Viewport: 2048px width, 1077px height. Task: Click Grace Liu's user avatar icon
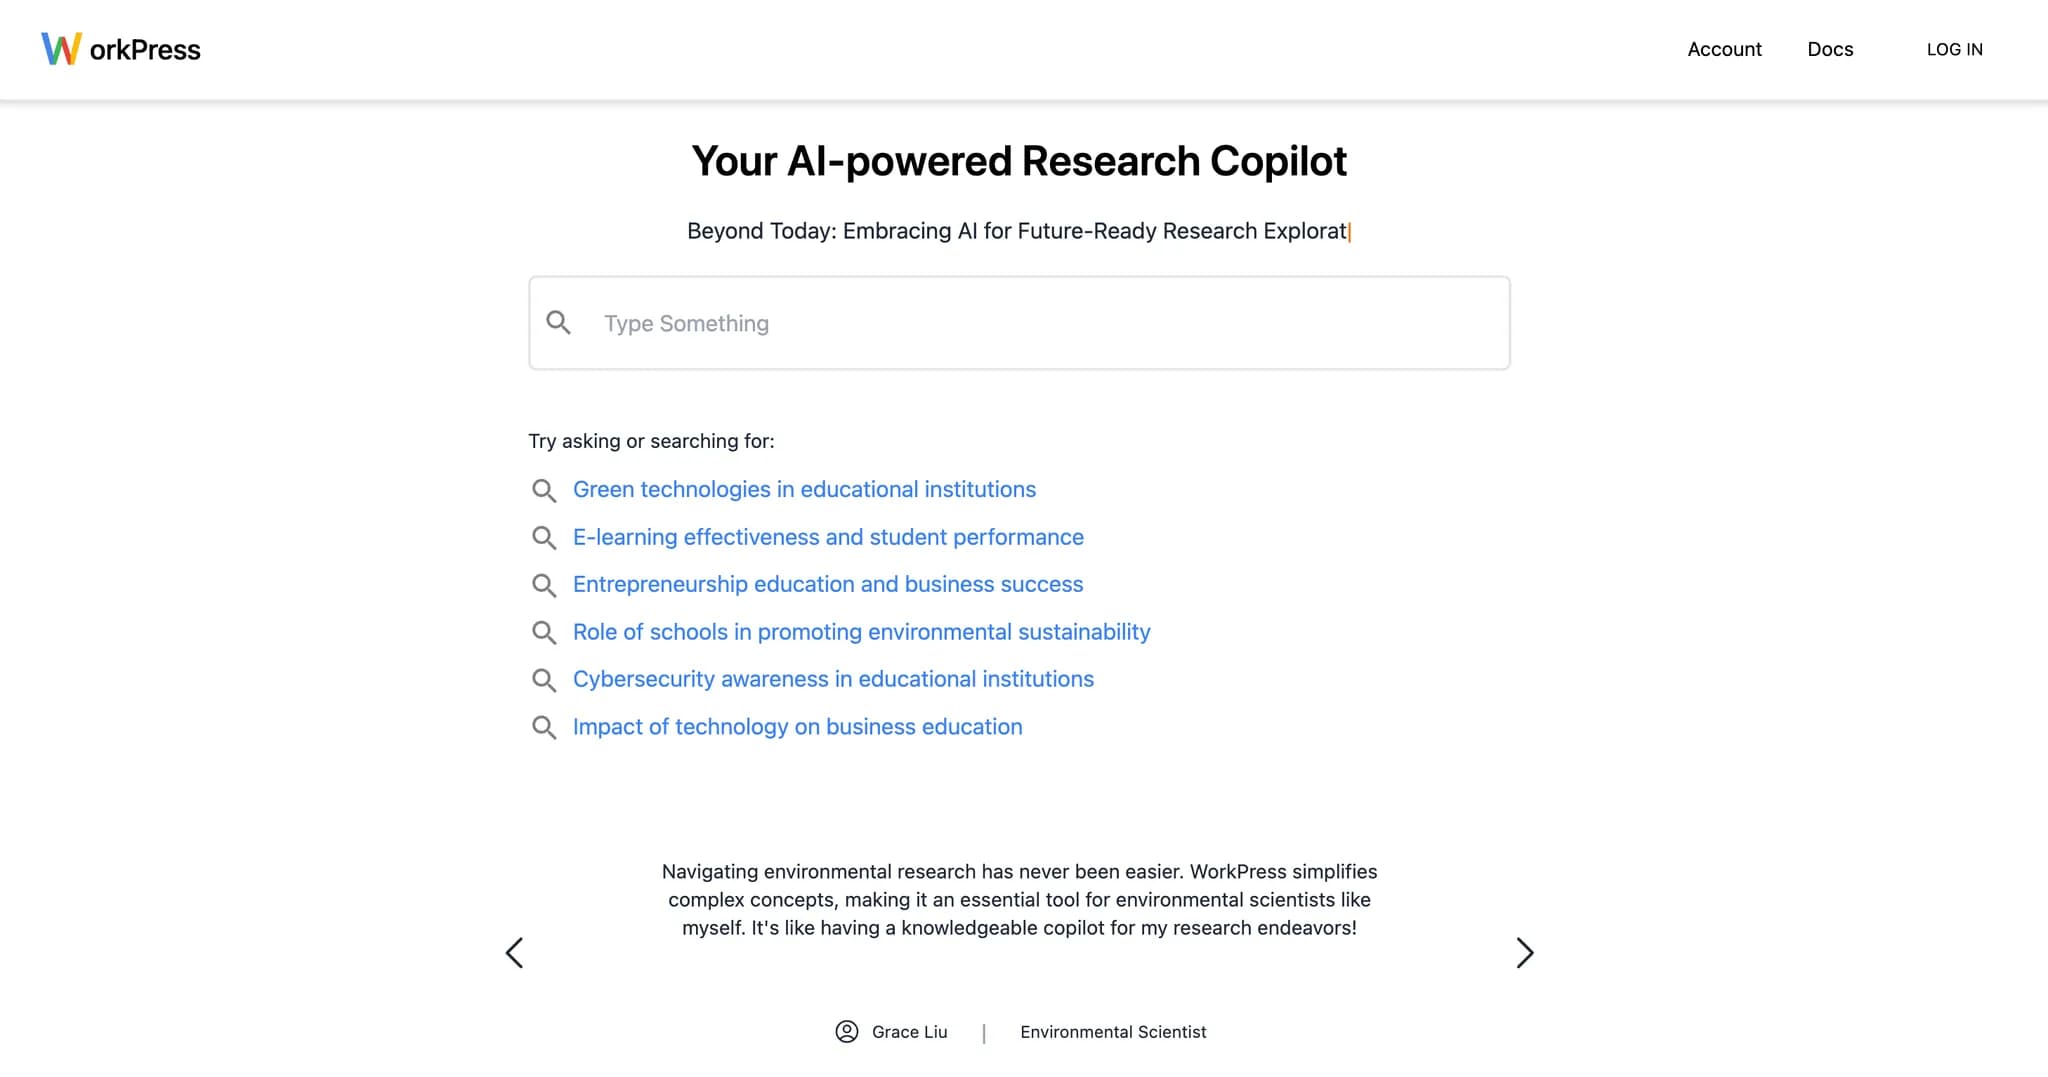tap(847, 1032)
